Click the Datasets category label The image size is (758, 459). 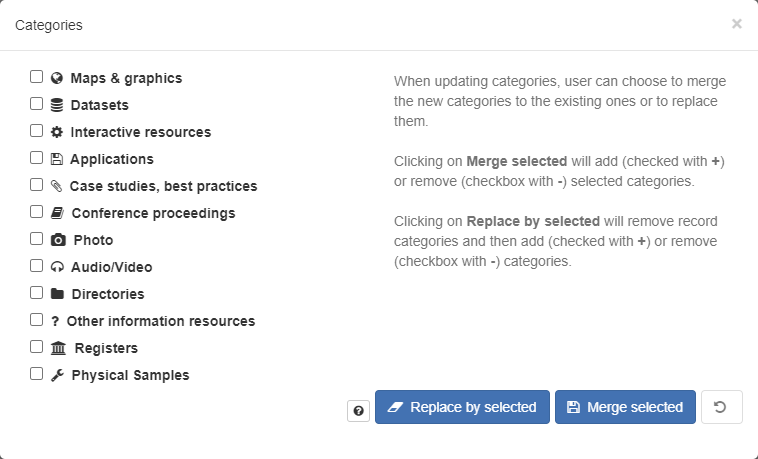(x=100, y=105)
